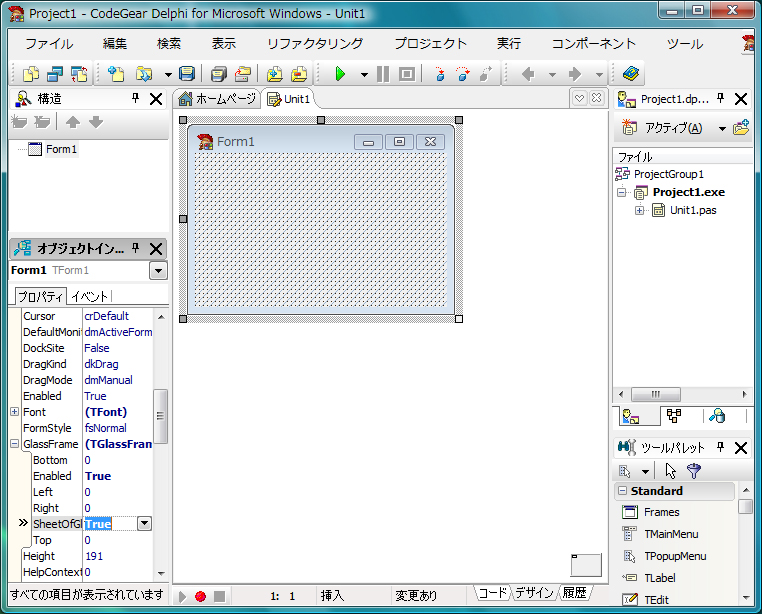
Task: Select Frames in Tool Palette
Action: (x=661, y=512)
